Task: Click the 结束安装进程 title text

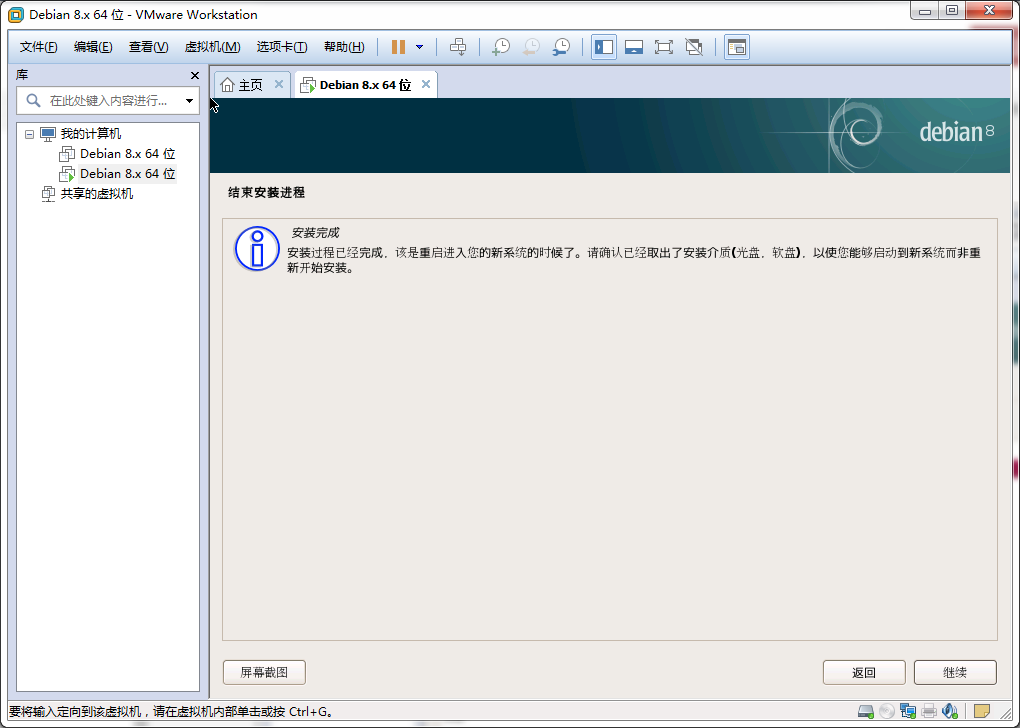Action: pyautogui.click(x=266, y=193)
